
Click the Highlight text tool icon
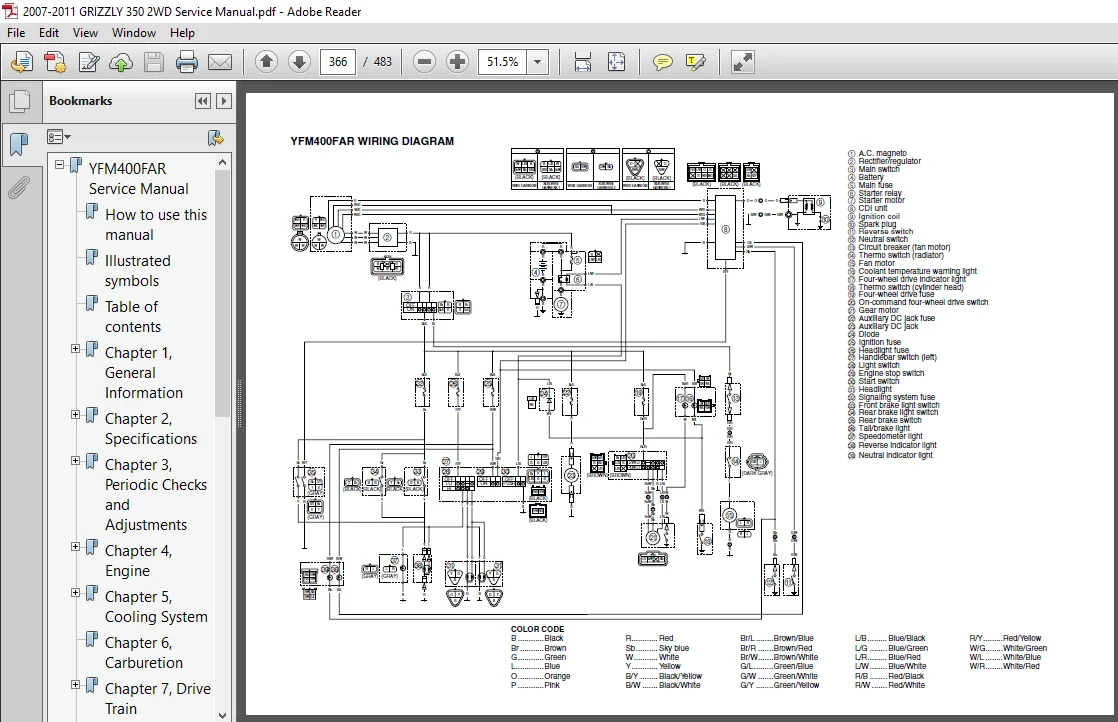695,62
